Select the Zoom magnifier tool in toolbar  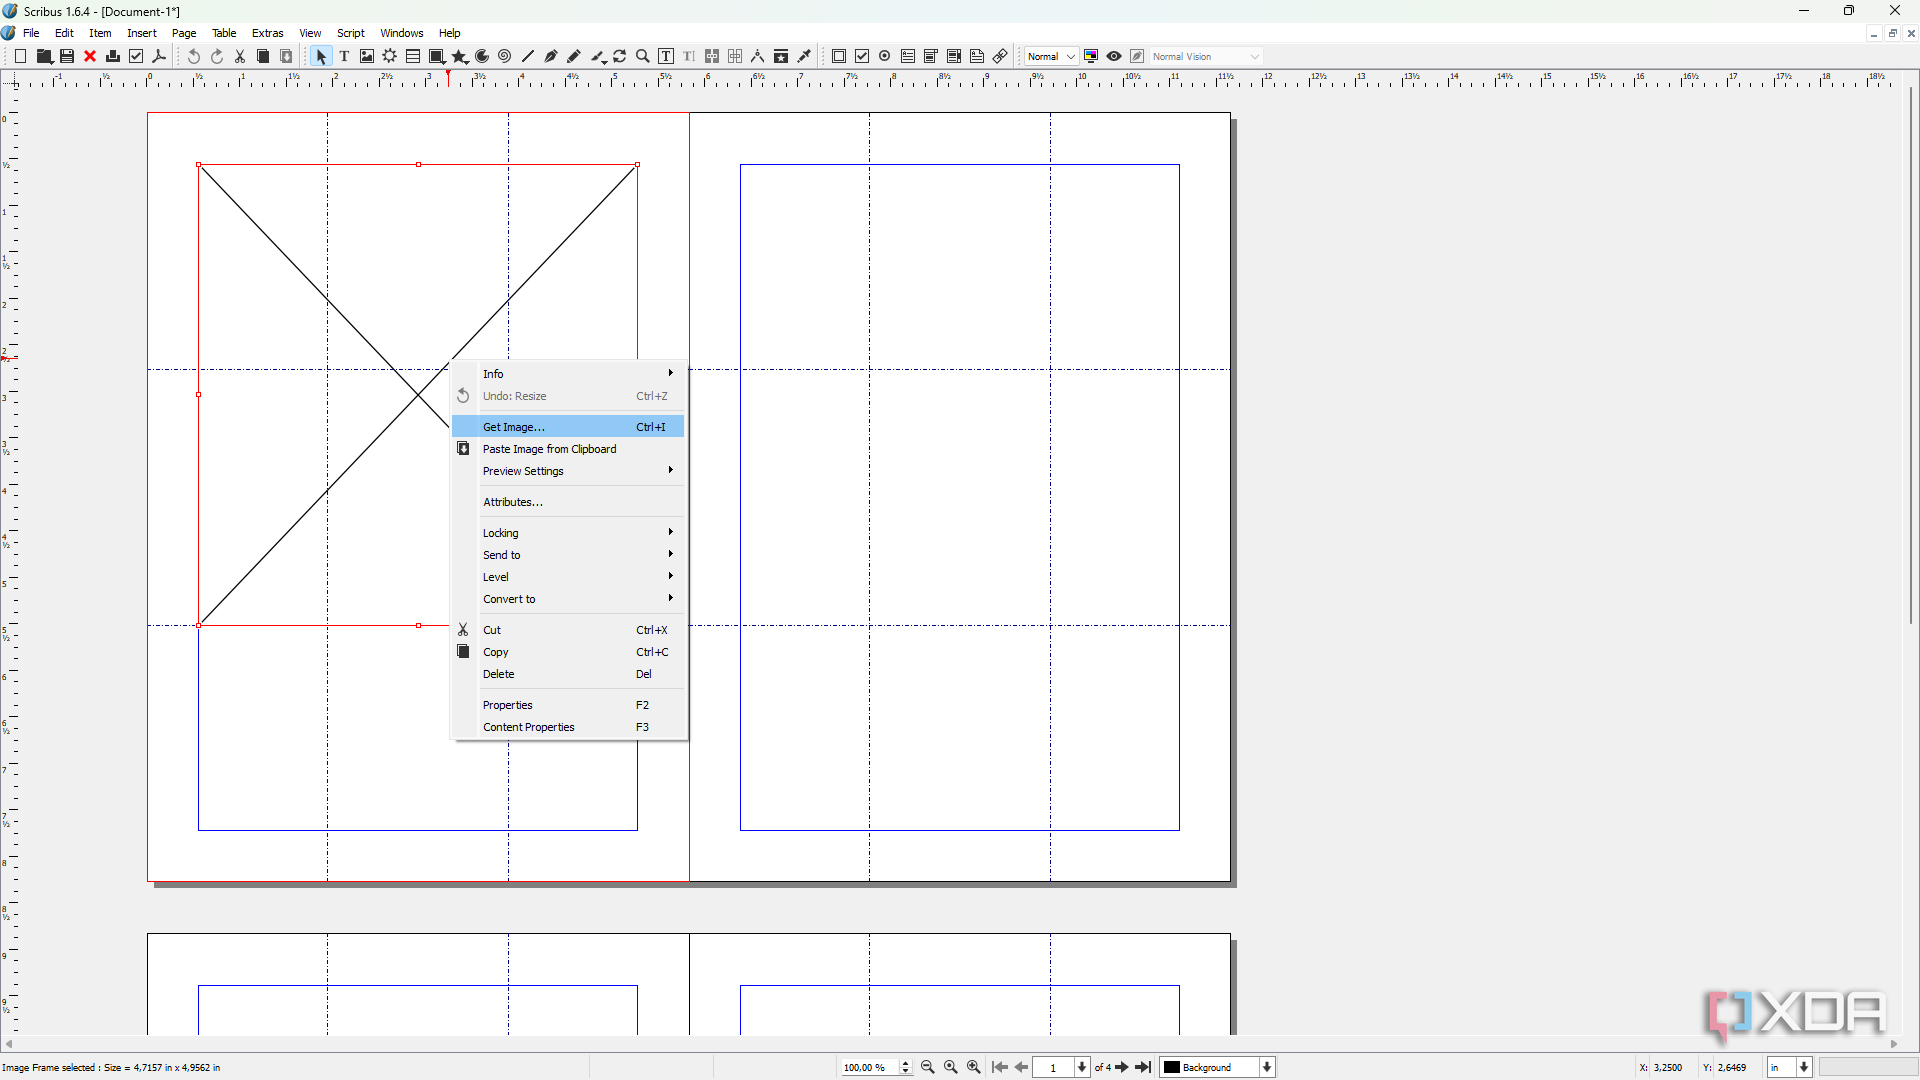[643, 57]
